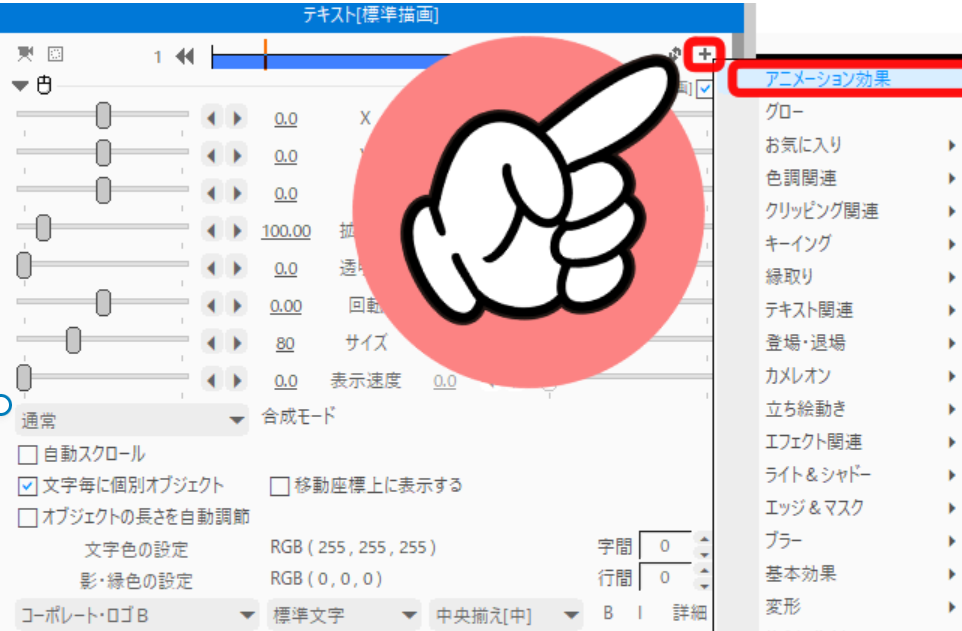Click the X value 0.0

tap(286, 118)
